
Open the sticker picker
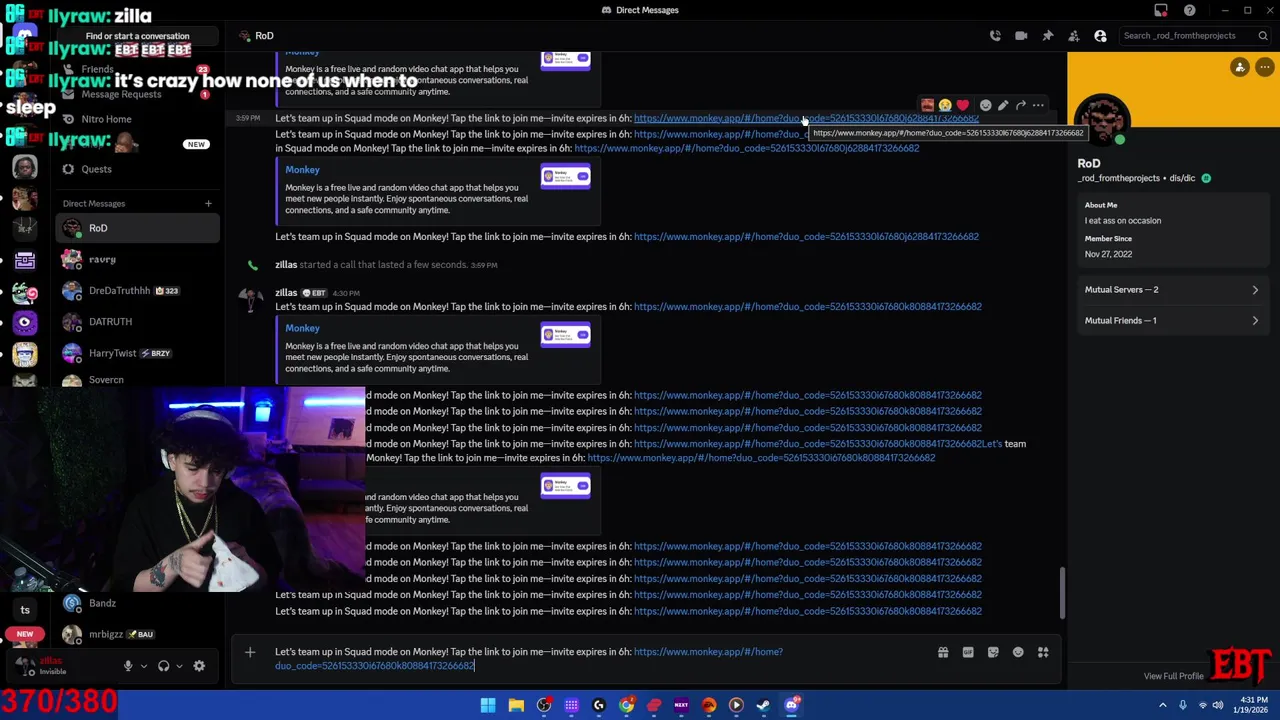coord(993,653)
